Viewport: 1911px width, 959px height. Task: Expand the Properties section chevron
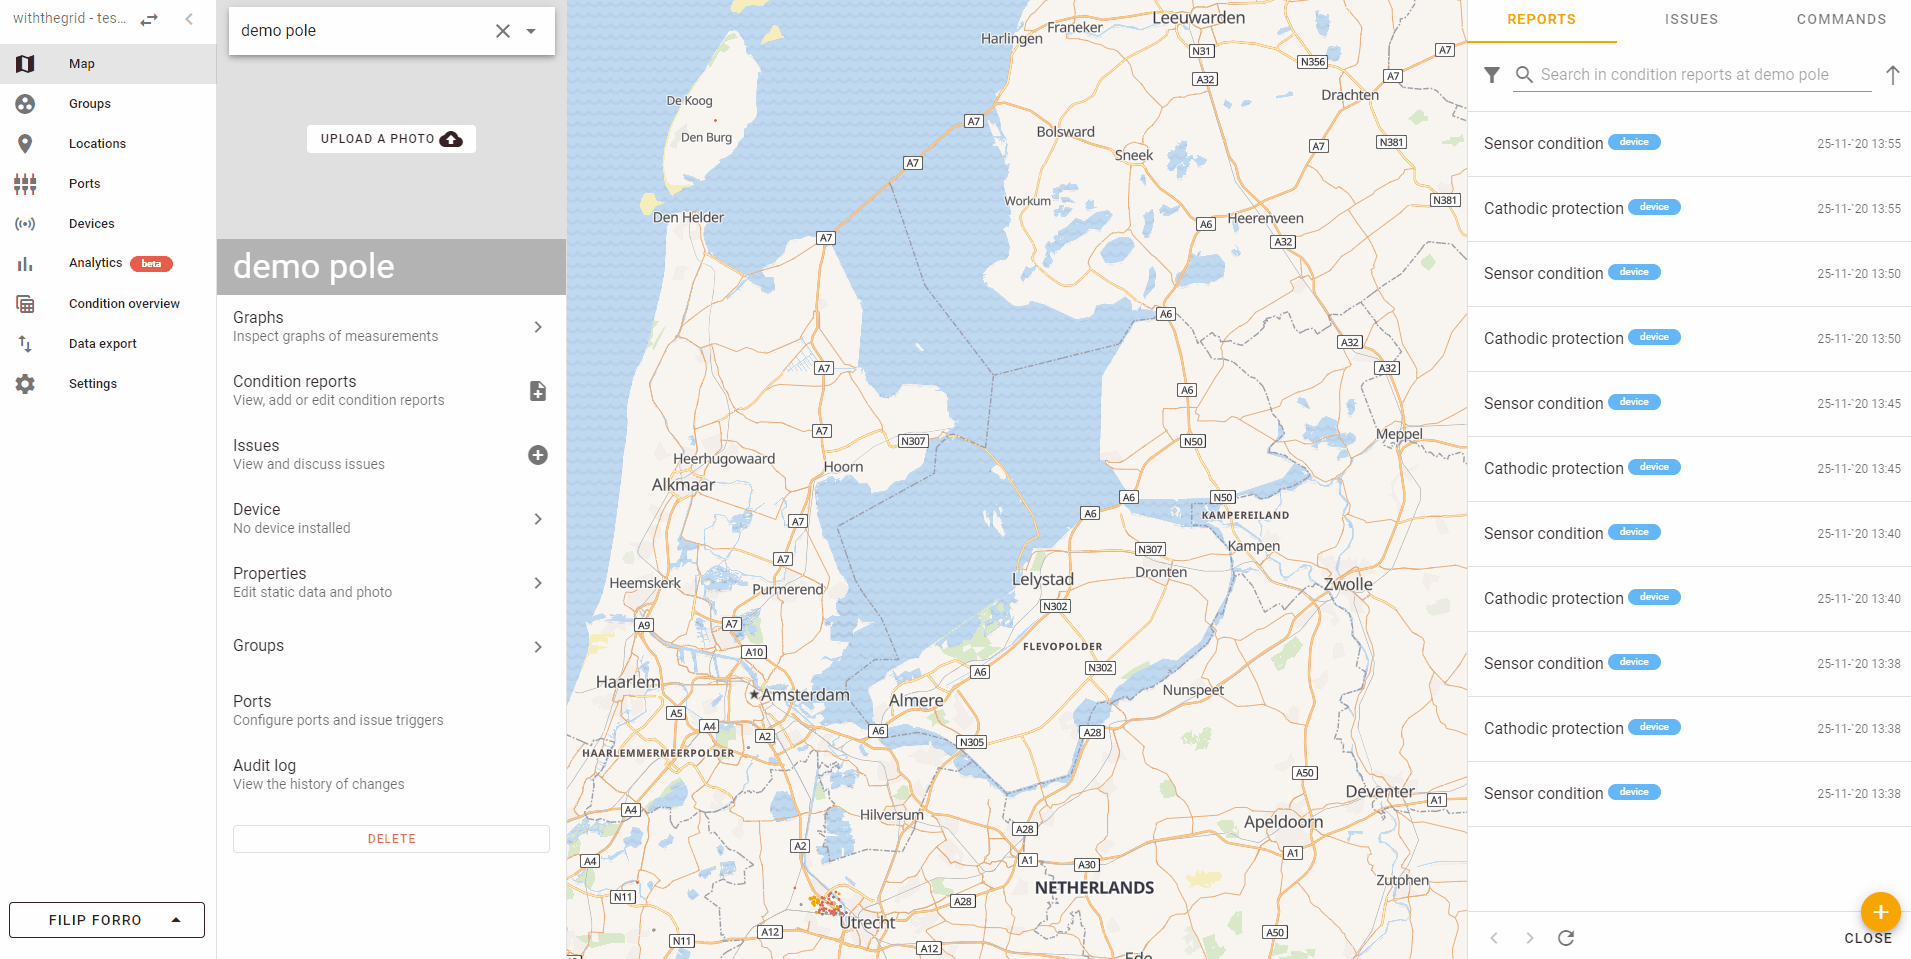538,583
